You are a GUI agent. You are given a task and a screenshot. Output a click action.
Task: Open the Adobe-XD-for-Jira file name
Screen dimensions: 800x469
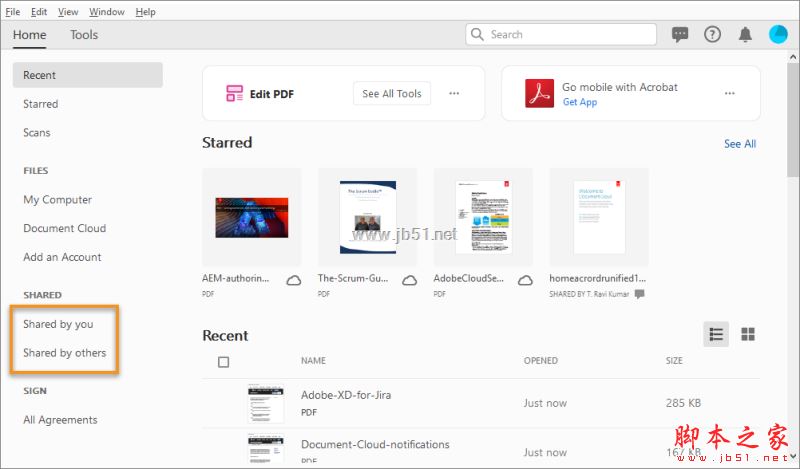point(346,395)
